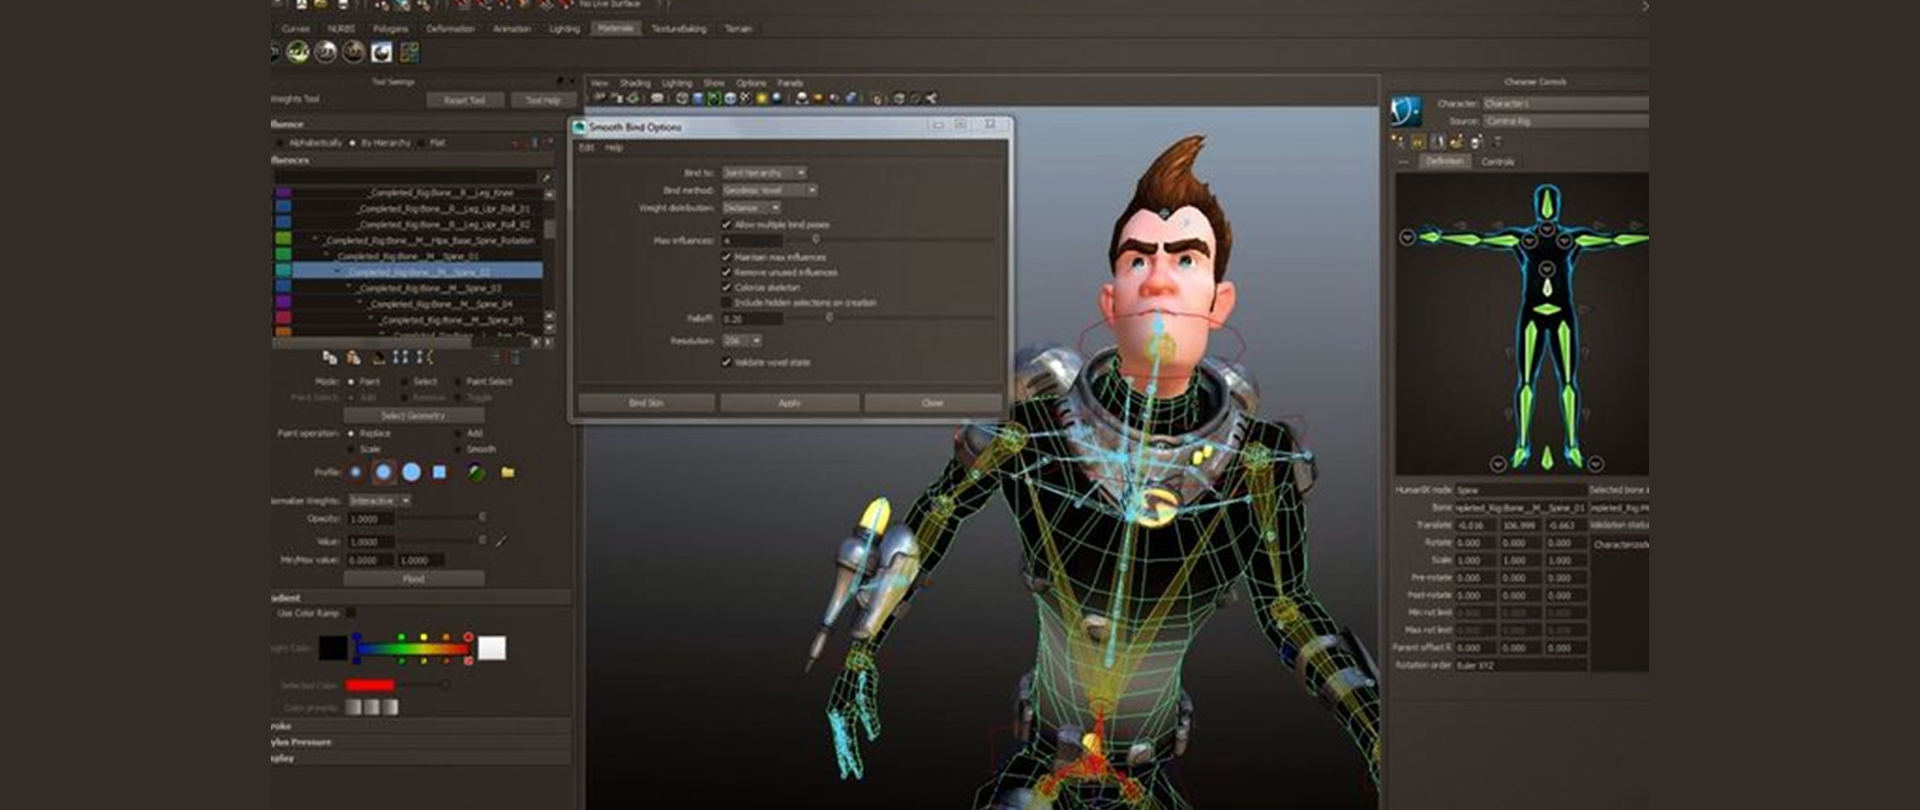
Task: Select the square brush profile icon
Action: coord(439,472)
